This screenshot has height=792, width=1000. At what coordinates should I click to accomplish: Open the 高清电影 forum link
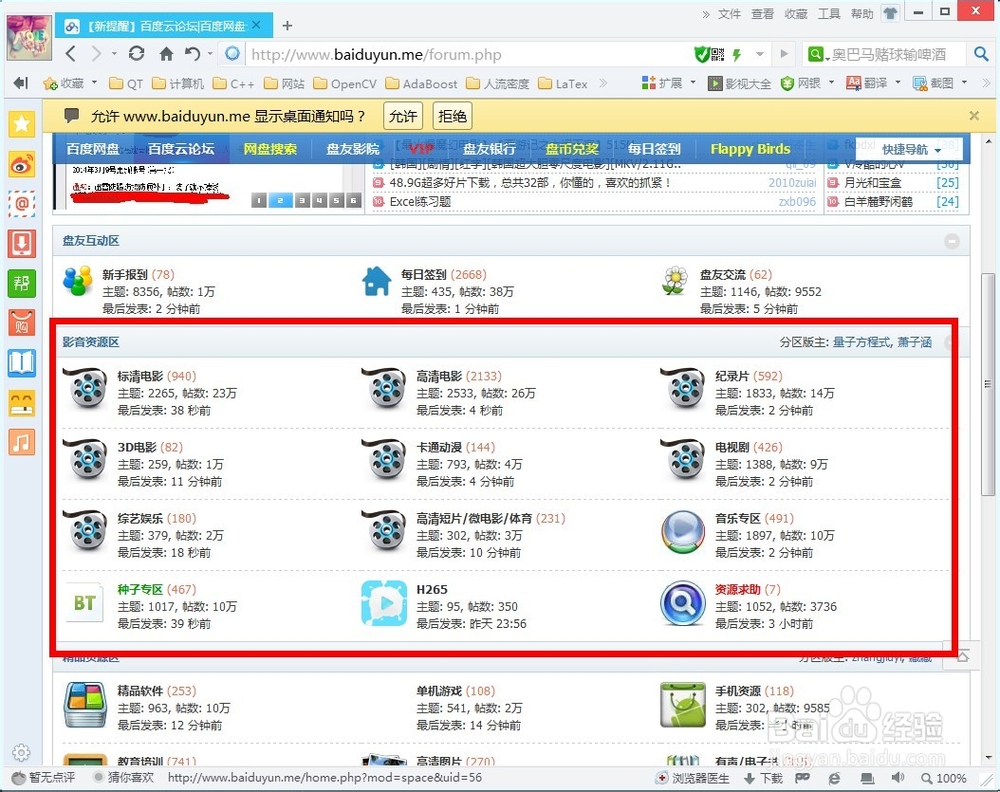(439, 376)
